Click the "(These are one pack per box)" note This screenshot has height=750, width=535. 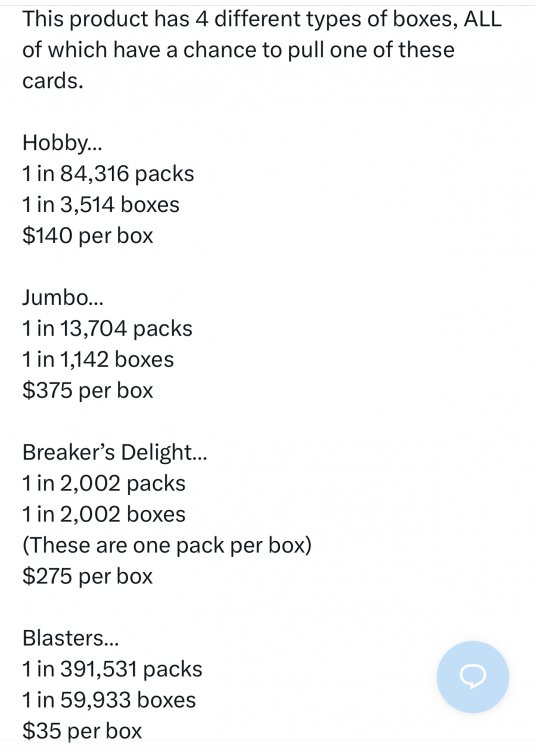[167, 546]
